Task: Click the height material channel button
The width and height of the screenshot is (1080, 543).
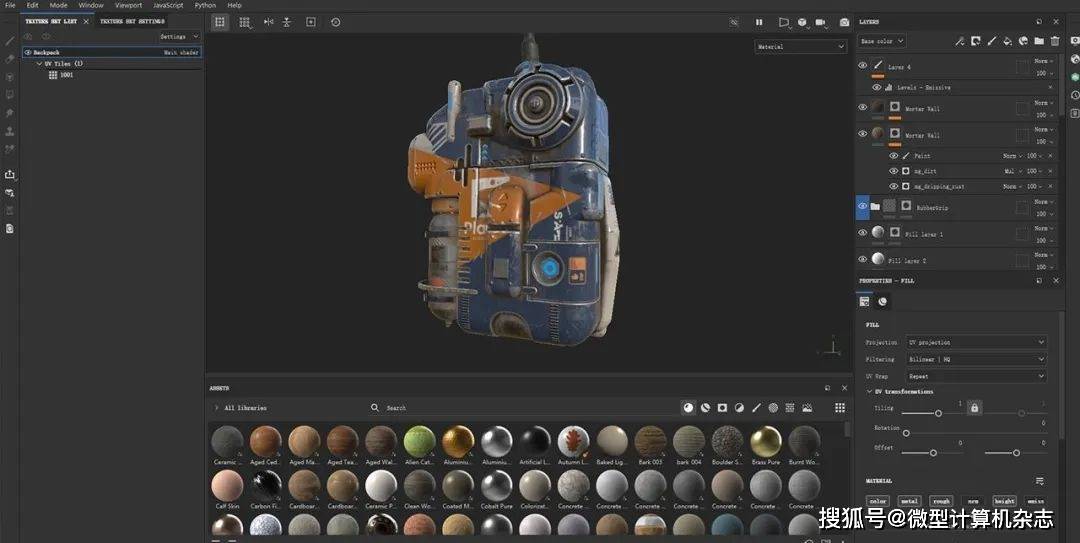Action: tap(1004, 501)
